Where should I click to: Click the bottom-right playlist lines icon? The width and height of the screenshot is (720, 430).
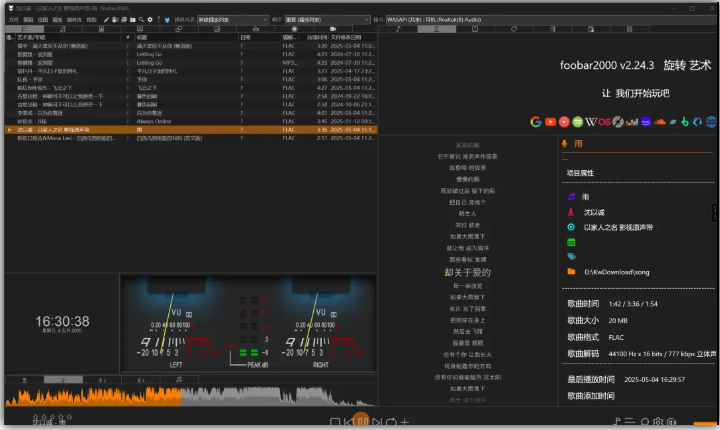(x=630, y=421)
